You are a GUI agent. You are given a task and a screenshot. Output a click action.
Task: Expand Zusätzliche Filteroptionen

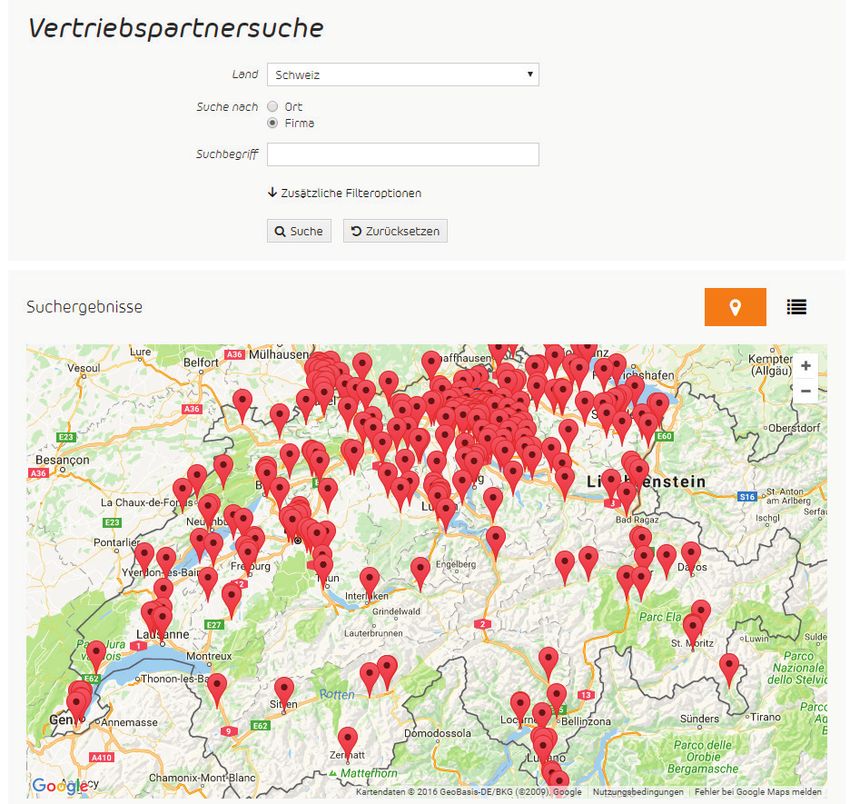click(x=344, y=193)
